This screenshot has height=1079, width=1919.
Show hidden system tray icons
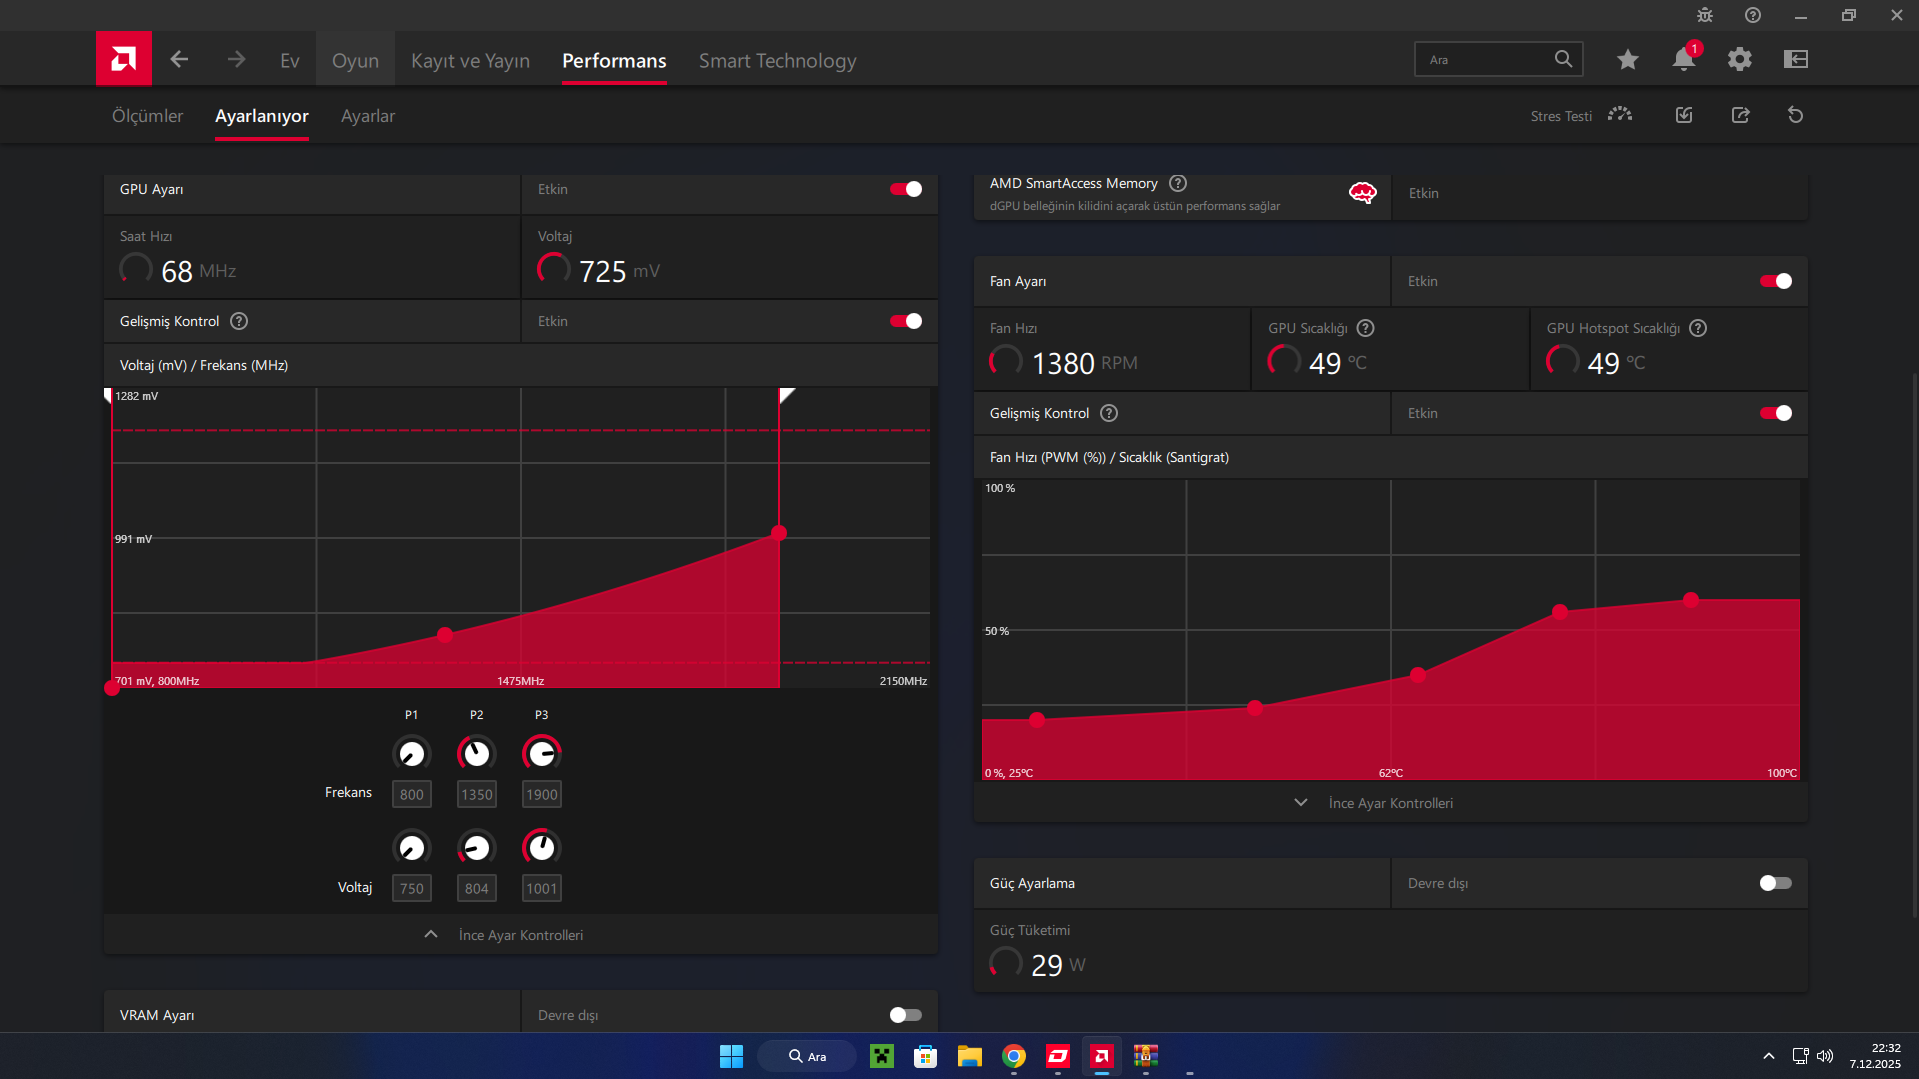pyautogui.click(x=1769, y=1056)
